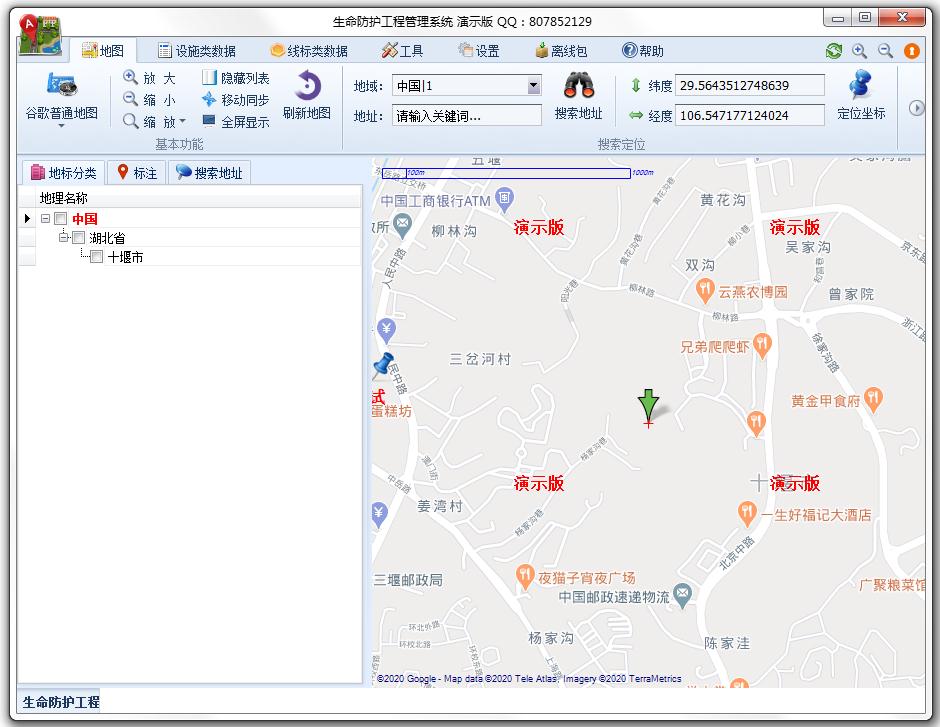Click the map scale bar

point(507,173)
